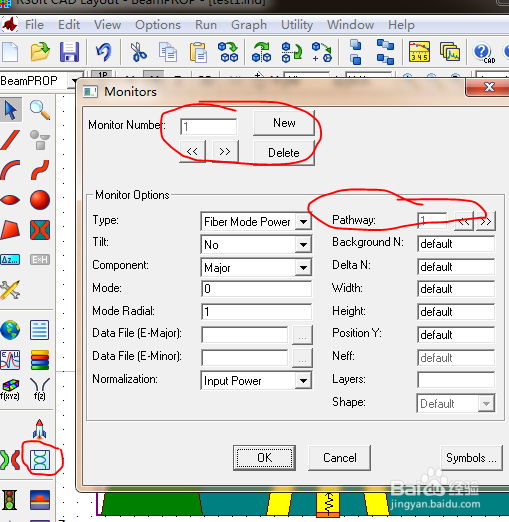Screen dimensions: 509x522
Task: Expand the Shape dropdown
Action: (486, 403)
